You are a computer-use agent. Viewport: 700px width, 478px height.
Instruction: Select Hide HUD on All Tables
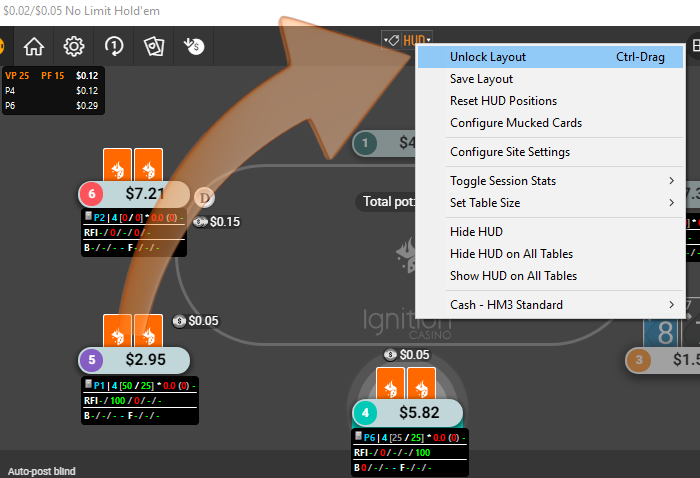coord(550,254)
